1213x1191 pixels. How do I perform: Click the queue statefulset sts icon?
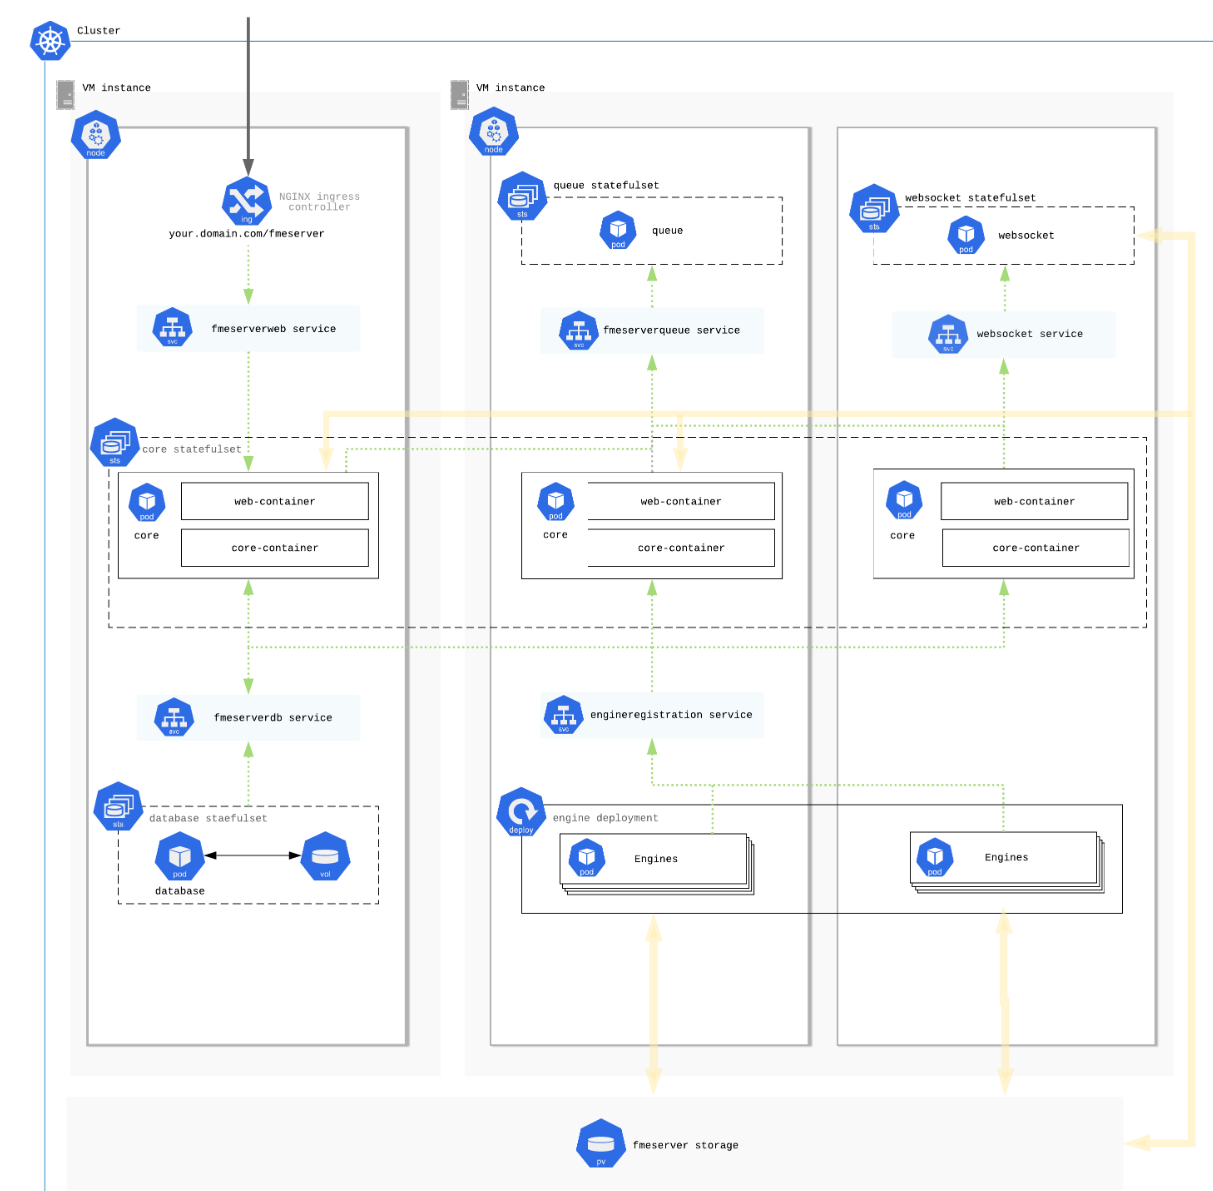522,197
